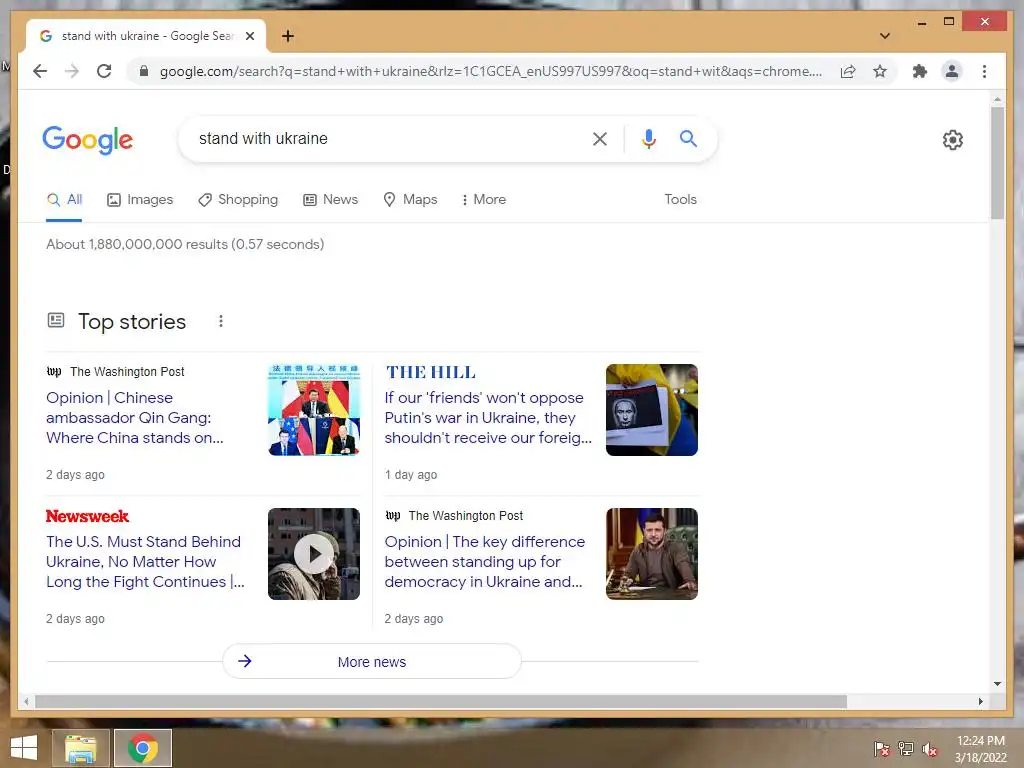Click the scroll-down arrow on vertical scrollbar
Image resolution: width=1024 pixels, height=768 pixels.
click(997, 684)
